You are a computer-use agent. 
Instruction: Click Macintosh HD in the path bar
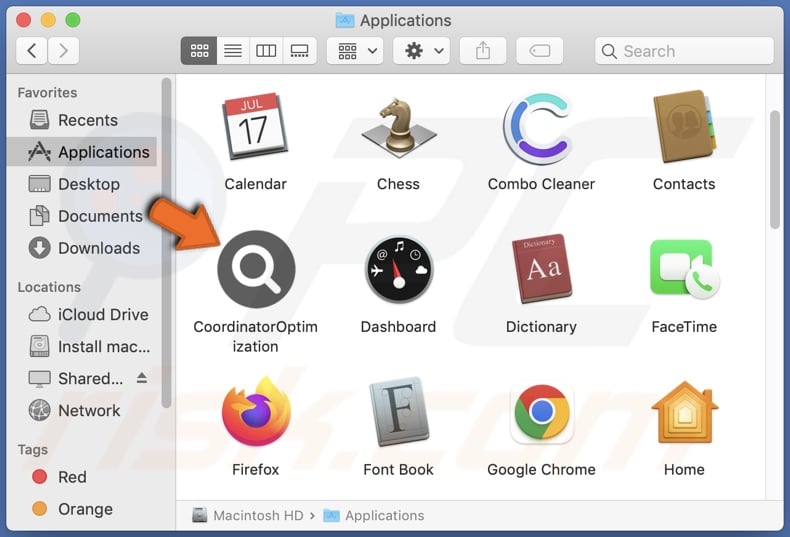248,515
